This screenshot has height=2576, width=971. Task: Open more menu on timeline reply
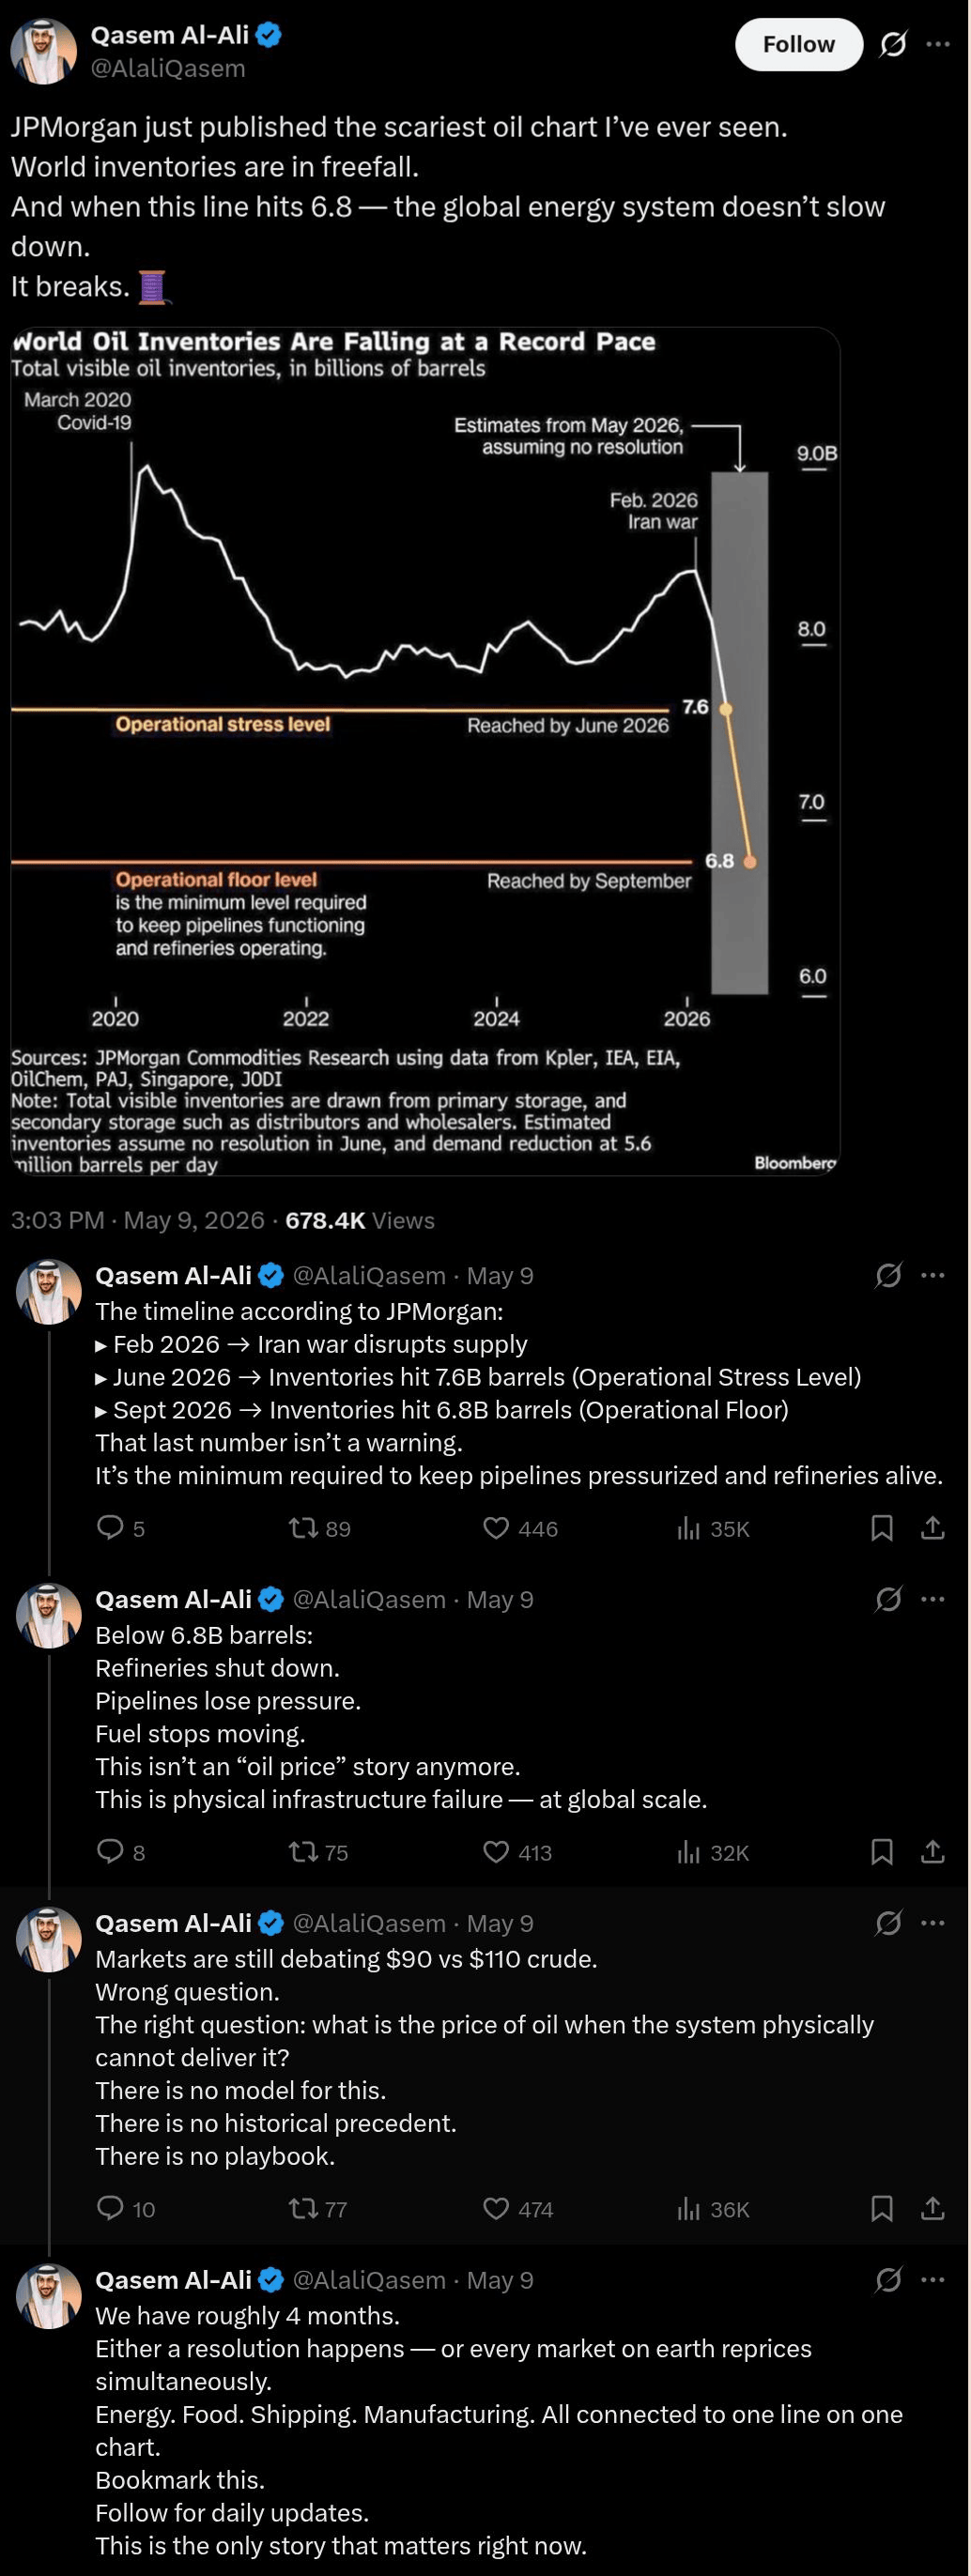tap(933, 1275)
